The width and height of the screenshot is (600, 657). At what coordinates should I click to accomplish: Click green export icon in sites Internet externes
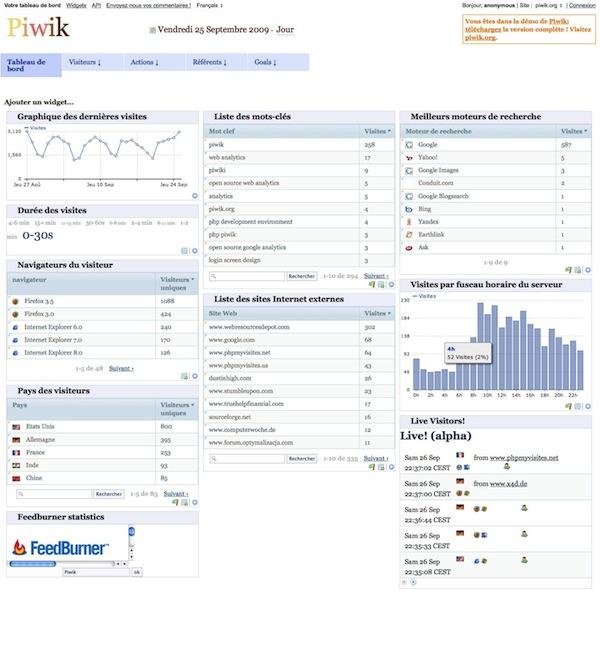pos(372,467)
